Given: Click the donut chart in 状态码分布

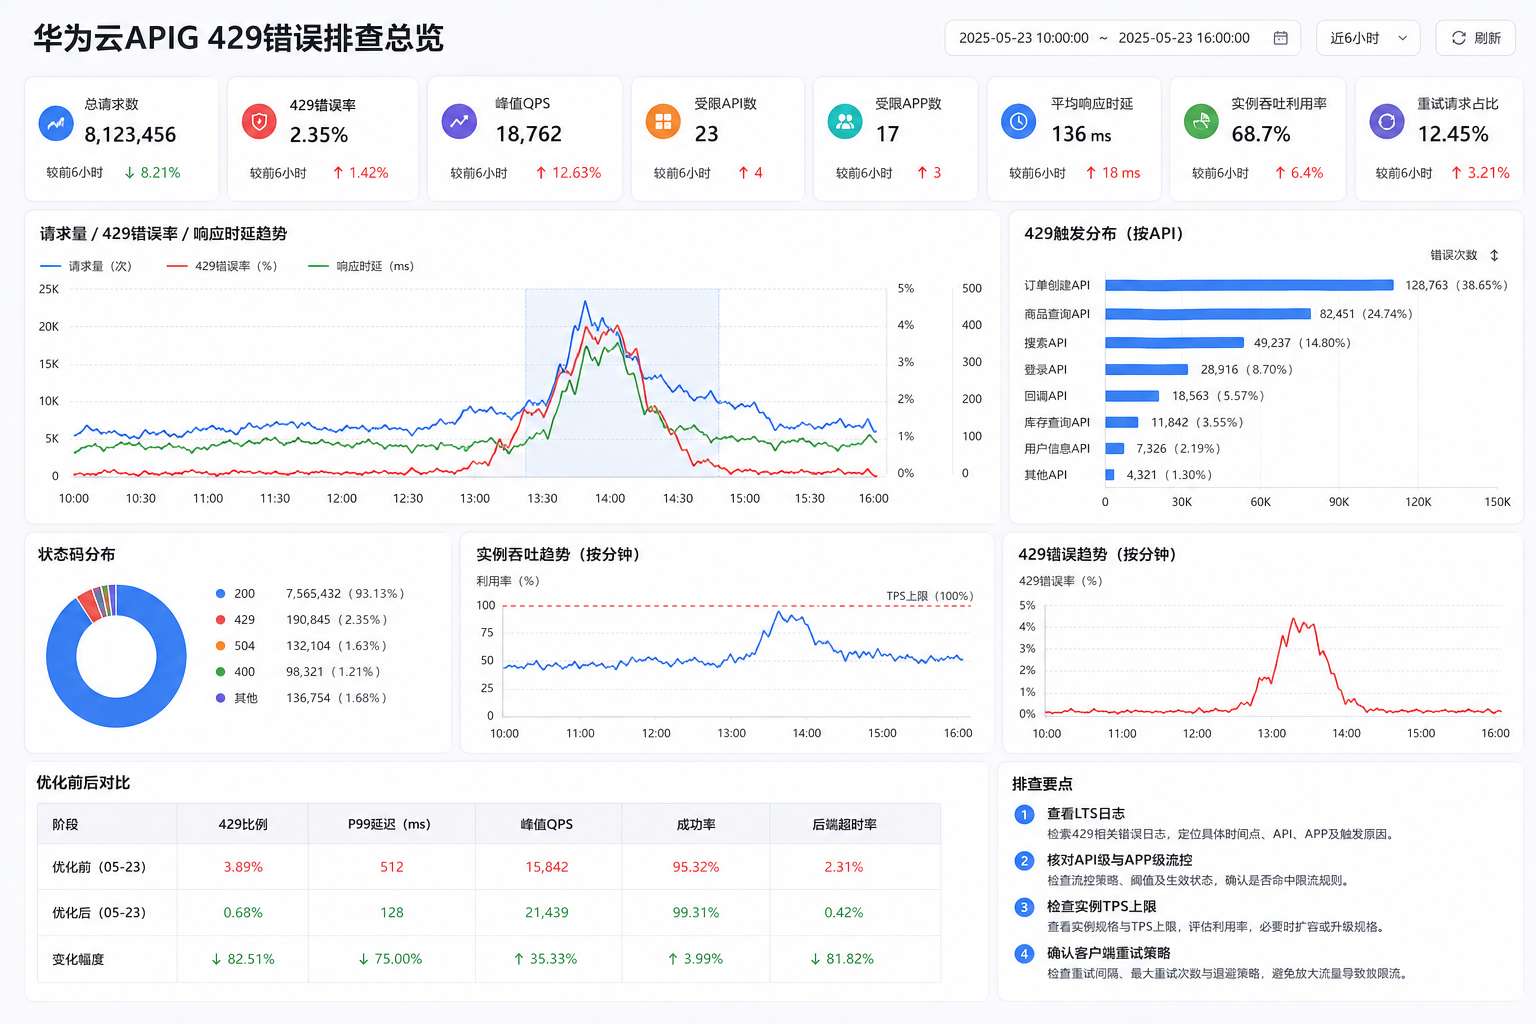Looking at the screenshot, I should (x=116, y=656).
